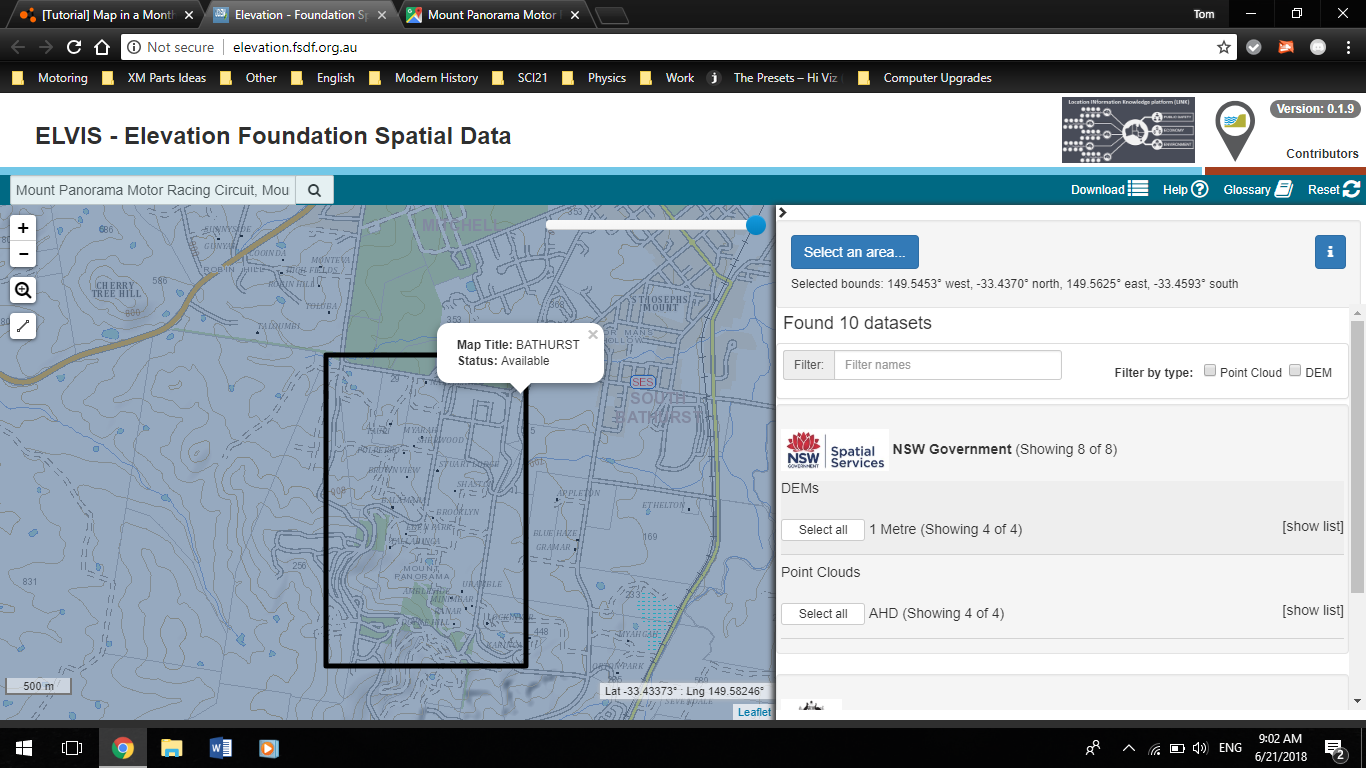
Task: Click the NSW Spatial Services logo
Action: [x=836, y=450]
